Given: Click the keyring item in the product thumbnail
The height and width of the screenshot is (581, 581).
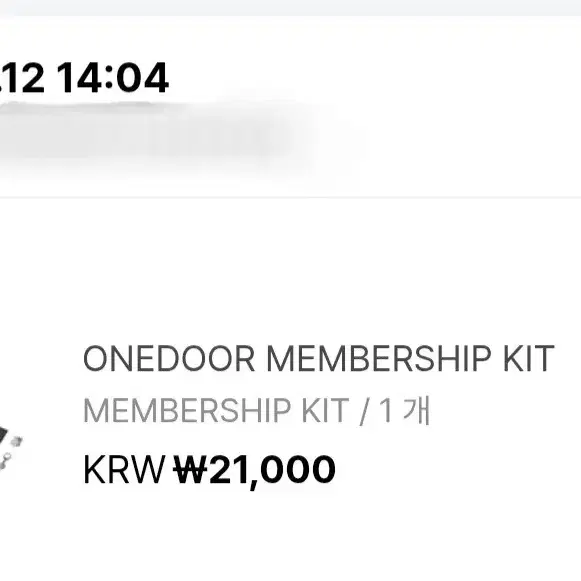Looking at the screenshot, I should click(x=5, y=462).
